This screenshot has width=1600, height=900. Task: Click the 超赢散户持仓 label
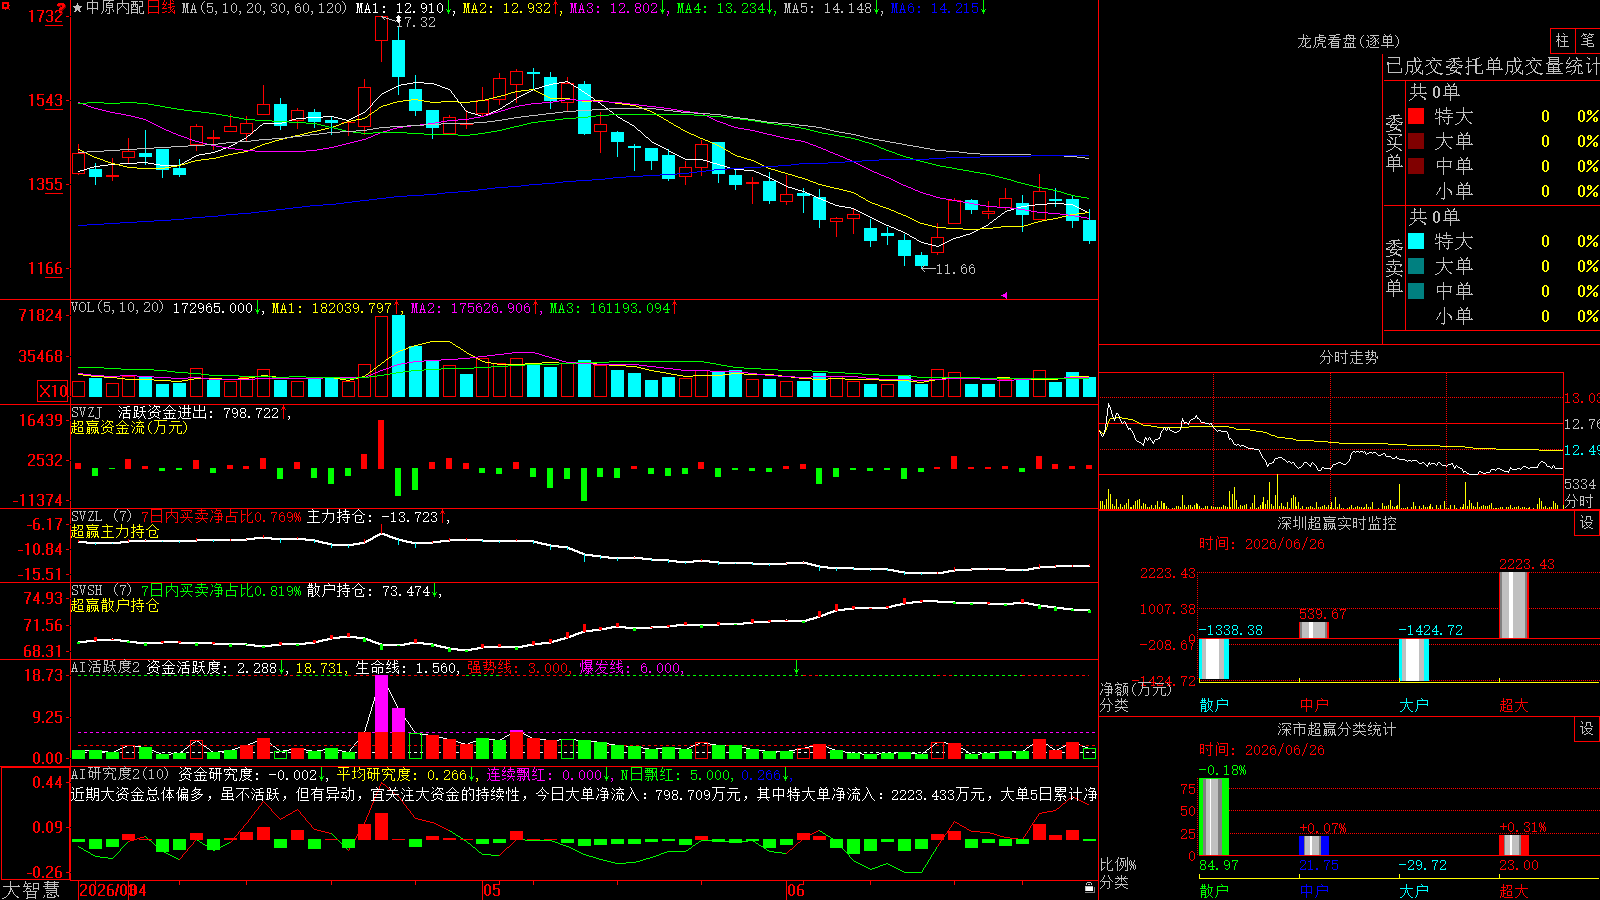tap(115, 605)
